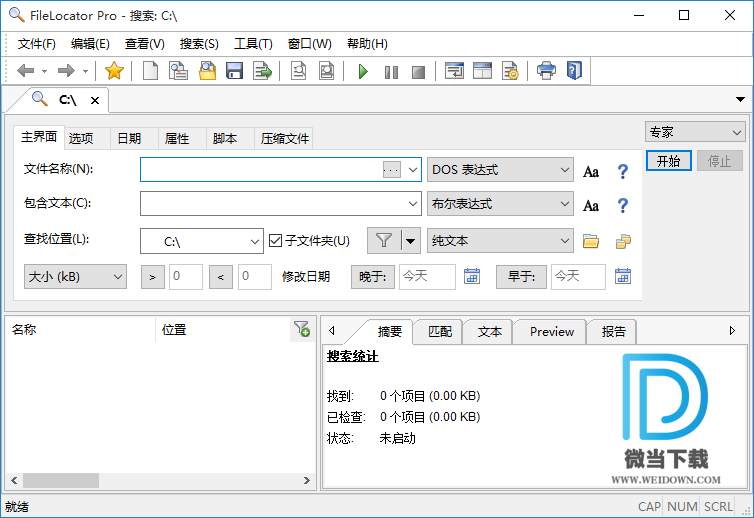Viewport: 754px width, 518px height.
Task: Open calendar for the 晚于 date
Action: click(x=472, y=276)
